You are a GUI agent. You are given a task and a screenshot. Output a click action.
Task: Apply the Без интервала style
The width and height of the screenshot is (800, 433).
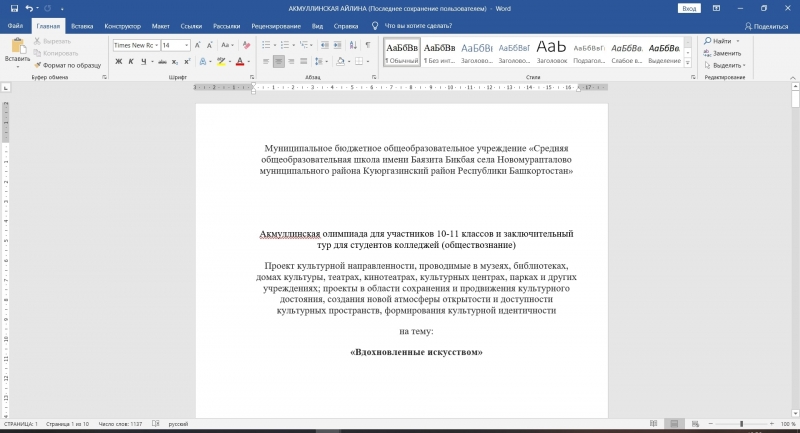click(439, 52)
